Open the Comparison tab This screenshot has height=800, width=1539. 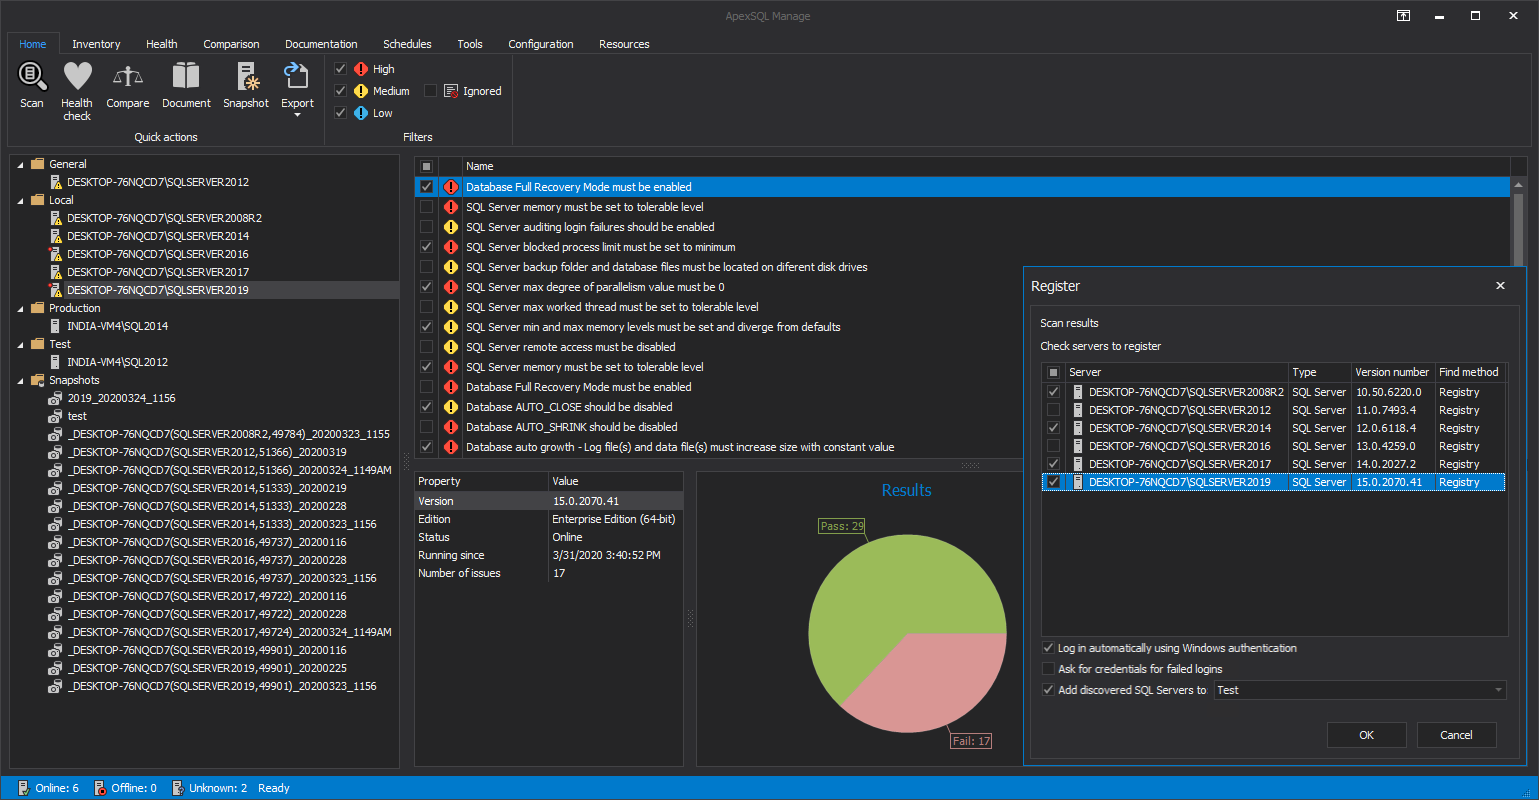pos(231,44)
